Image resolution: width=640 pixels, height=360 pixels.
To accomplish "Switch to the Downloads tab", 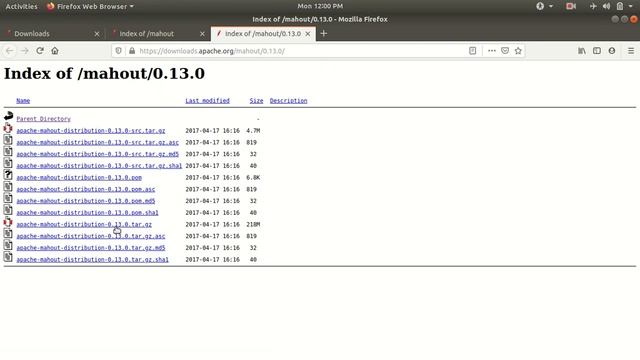I will click(52, 33).
